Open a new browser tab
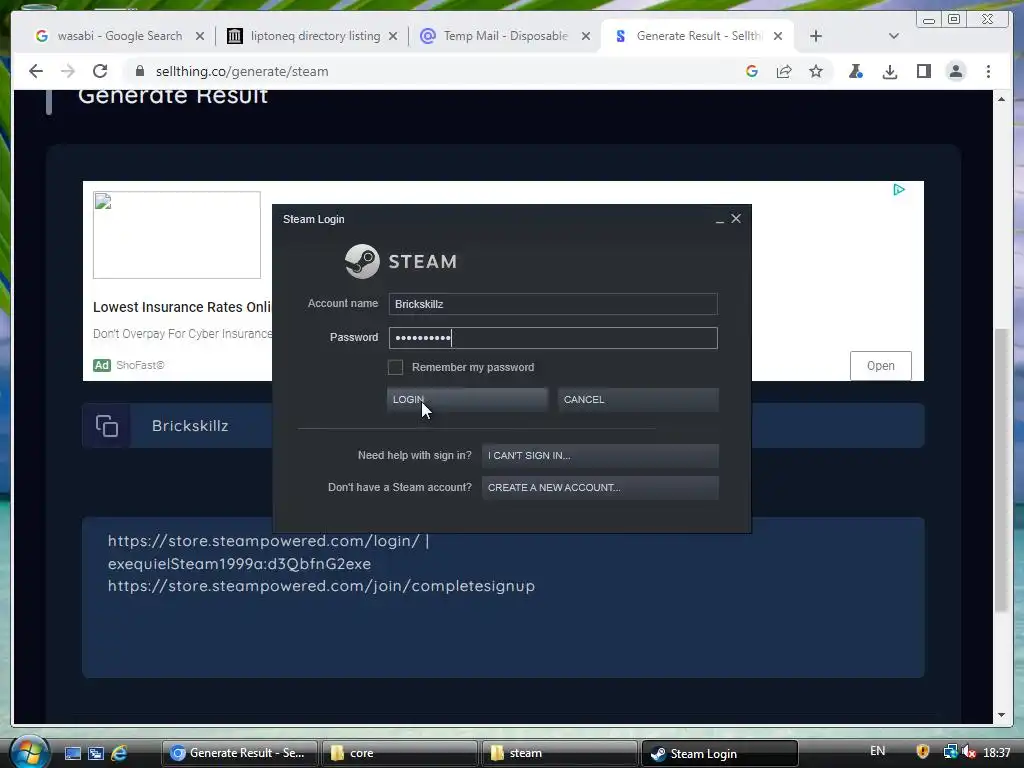This screenshot has height=768, width=1024. coord(816,36)
